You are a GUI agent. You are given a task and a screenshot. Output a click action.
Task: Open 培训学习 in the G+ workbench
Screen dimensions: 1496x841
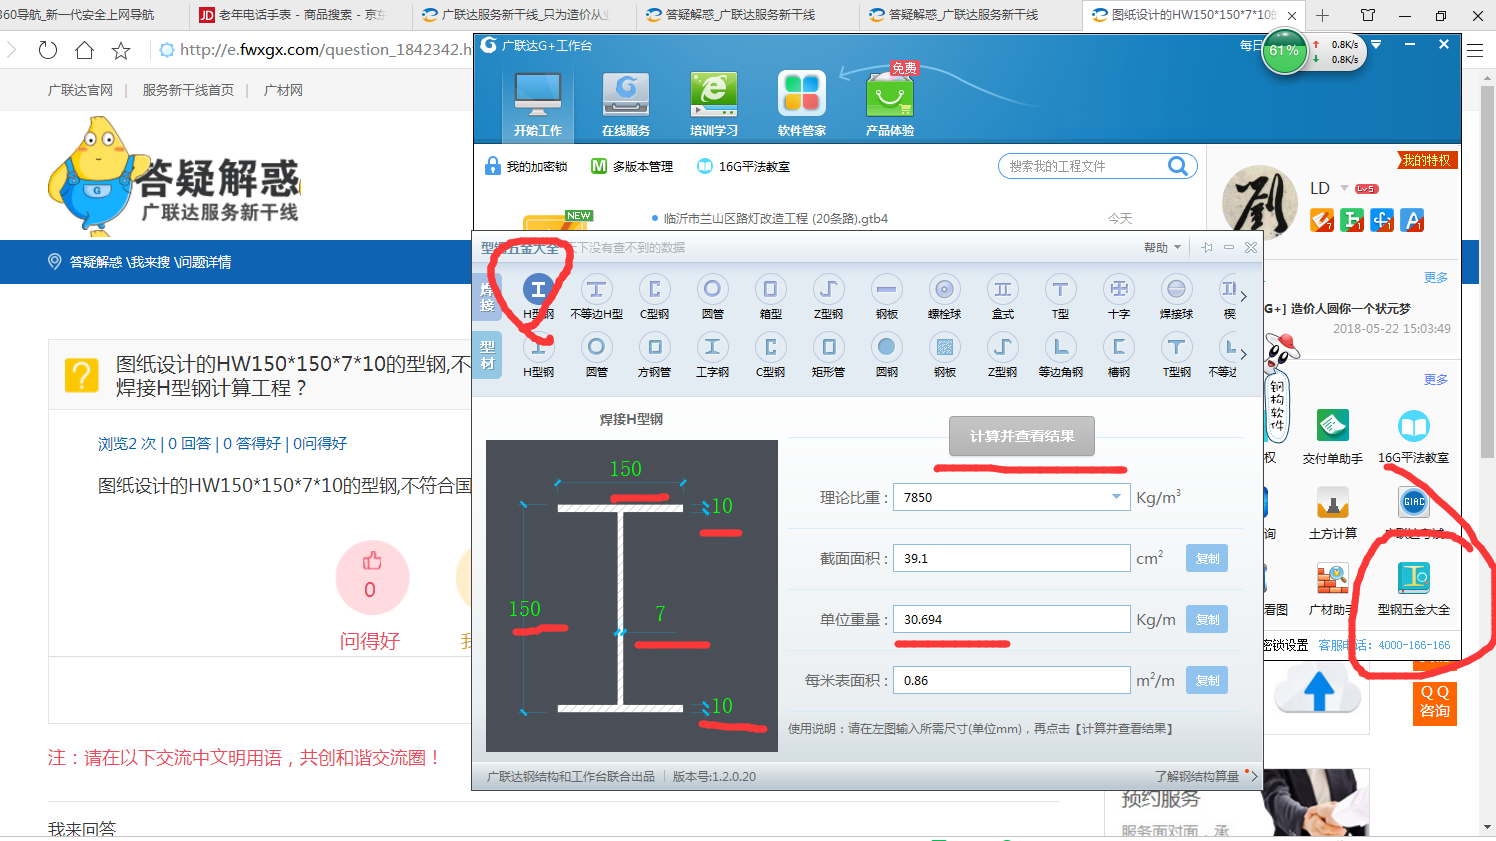pyautogui.click(x=714, y=104)
